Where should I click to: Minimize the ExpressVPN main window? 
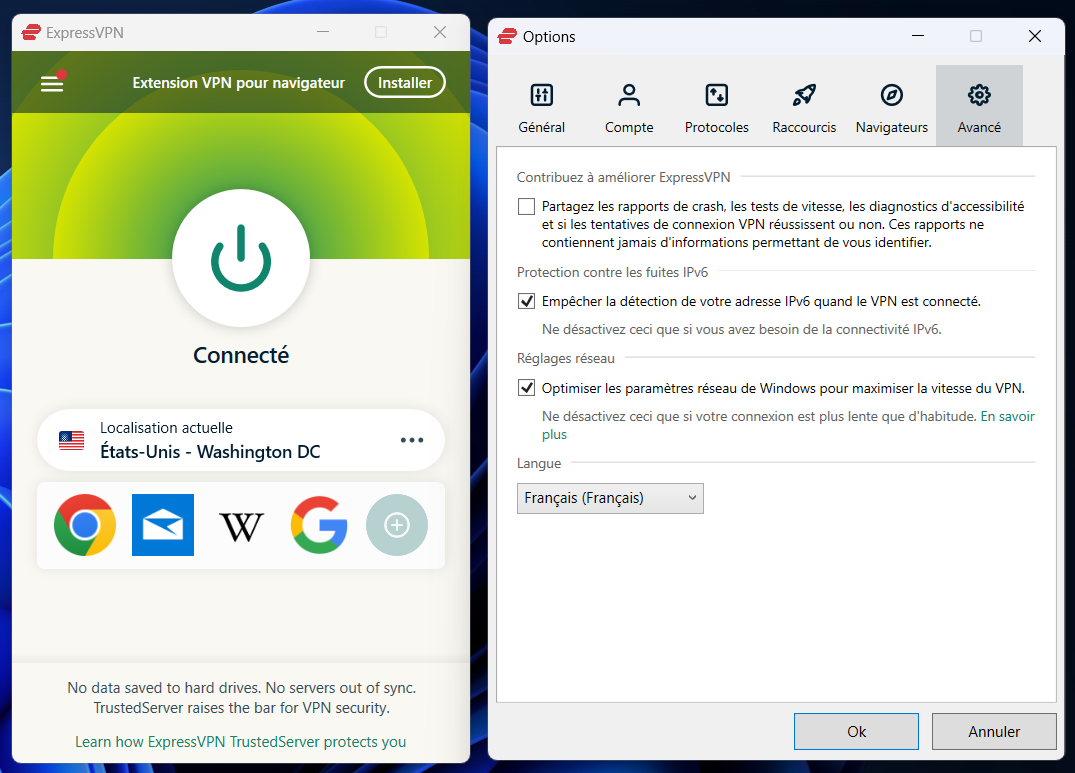tap(323, 32)
